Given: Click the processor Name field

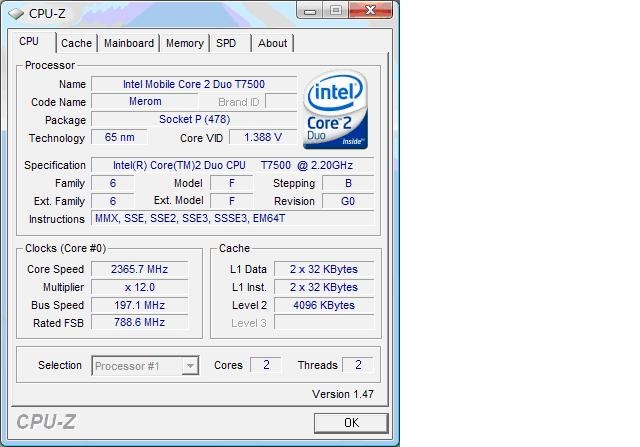Looking at the screenshot, I should pyautogui.click(x=194, y=84).
